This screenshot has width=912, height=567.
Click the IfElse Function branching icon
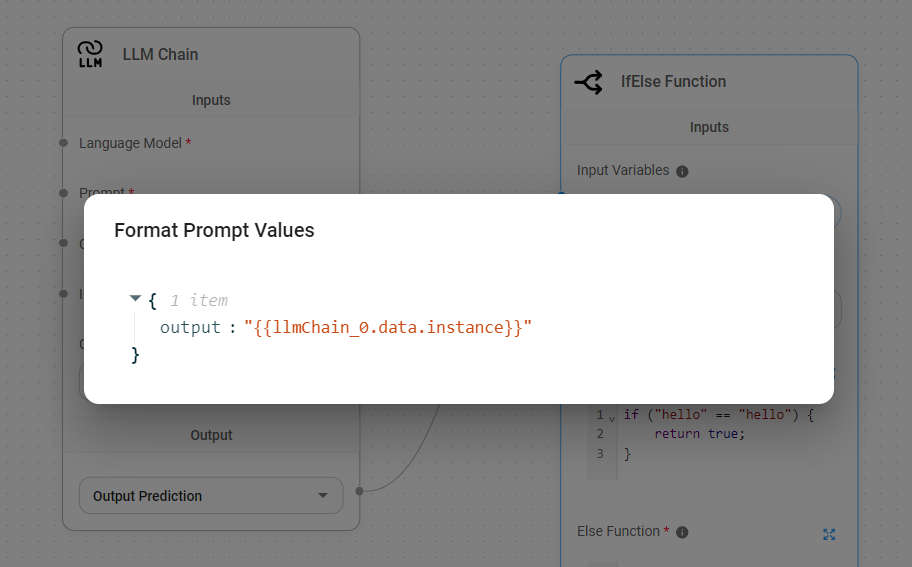[588, 82]
